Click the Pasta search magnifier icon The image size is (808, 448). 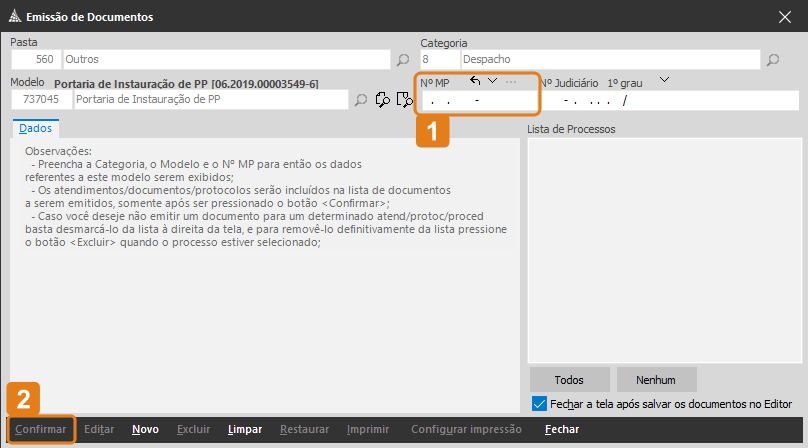[x=403, y=60]
